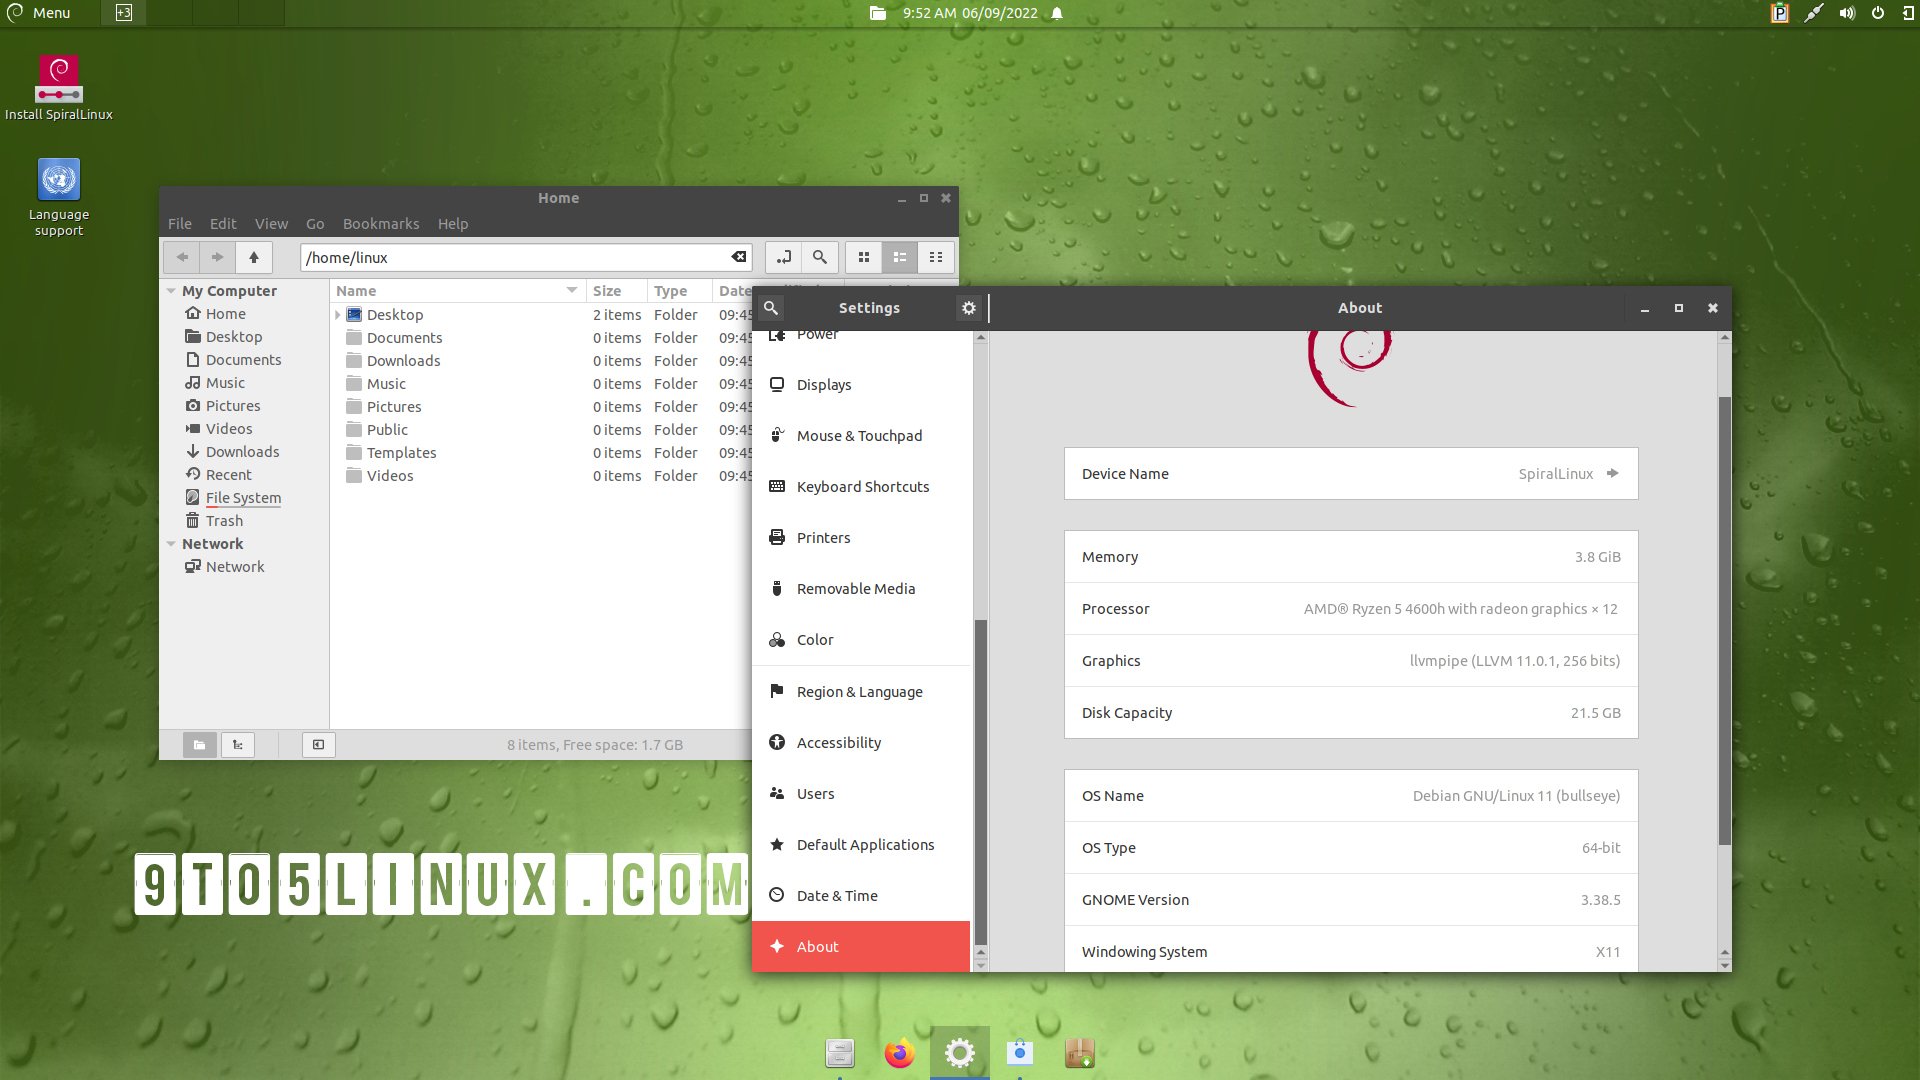Open Settings gear menu button
Image resolution: width=1920 pixels, height=1080 pixels.
(968, 308)
